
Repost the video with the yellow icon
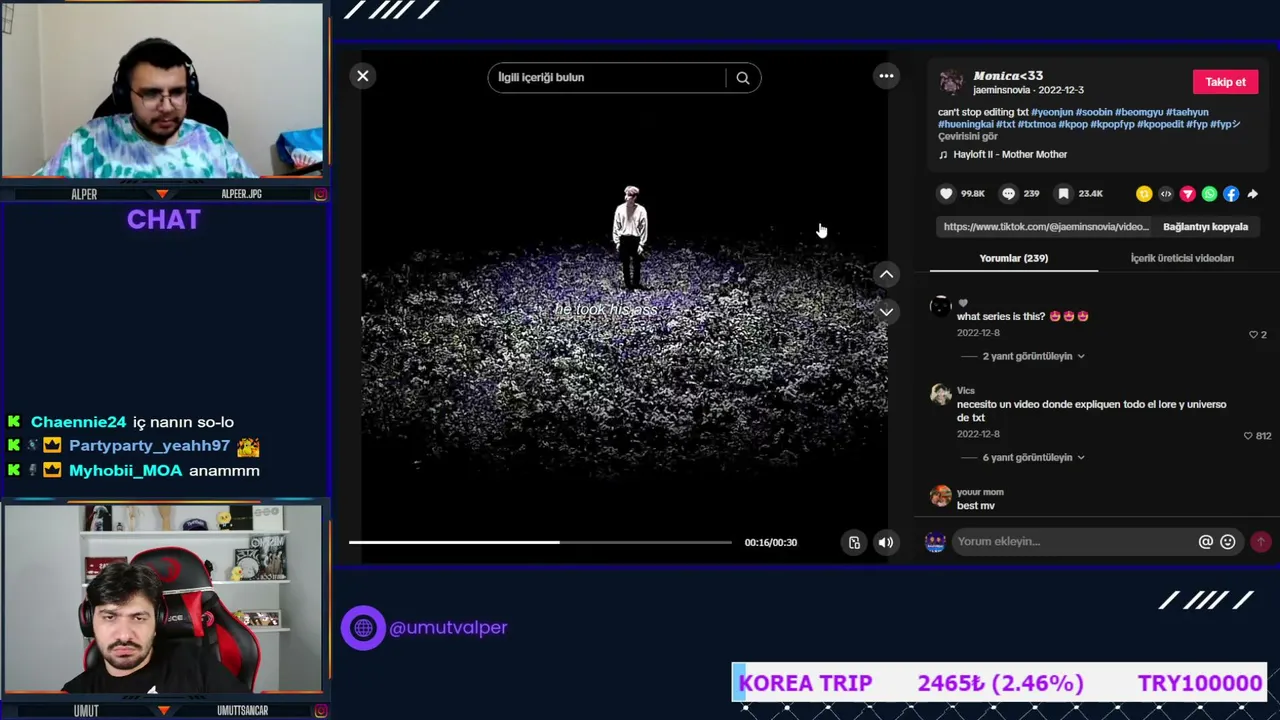pos(1144,194)
